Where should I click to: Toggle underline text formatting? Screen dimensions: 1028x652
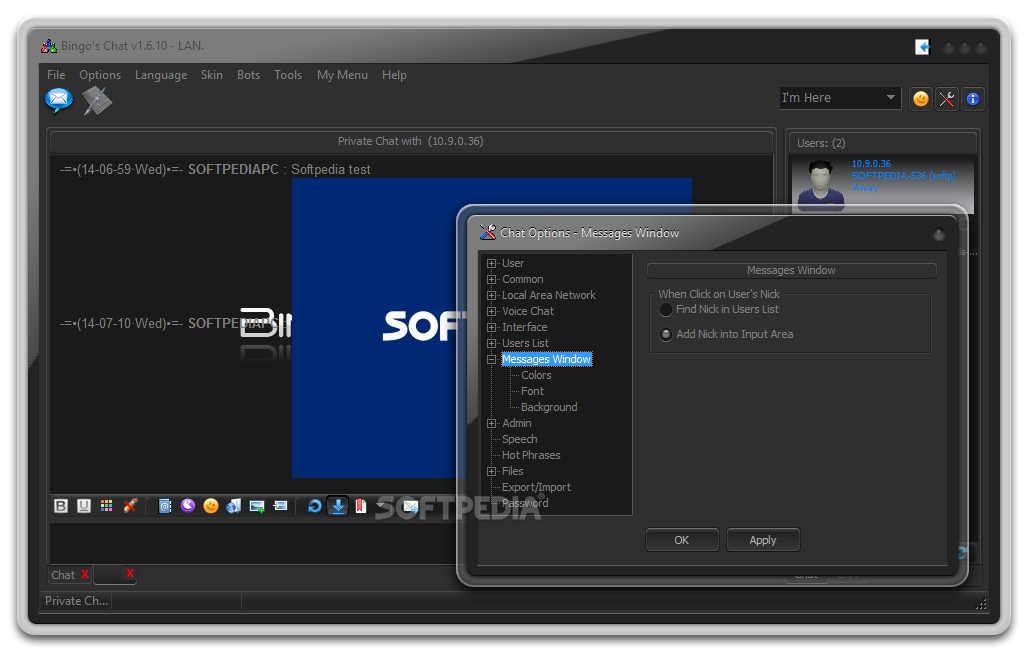point(84,506)
